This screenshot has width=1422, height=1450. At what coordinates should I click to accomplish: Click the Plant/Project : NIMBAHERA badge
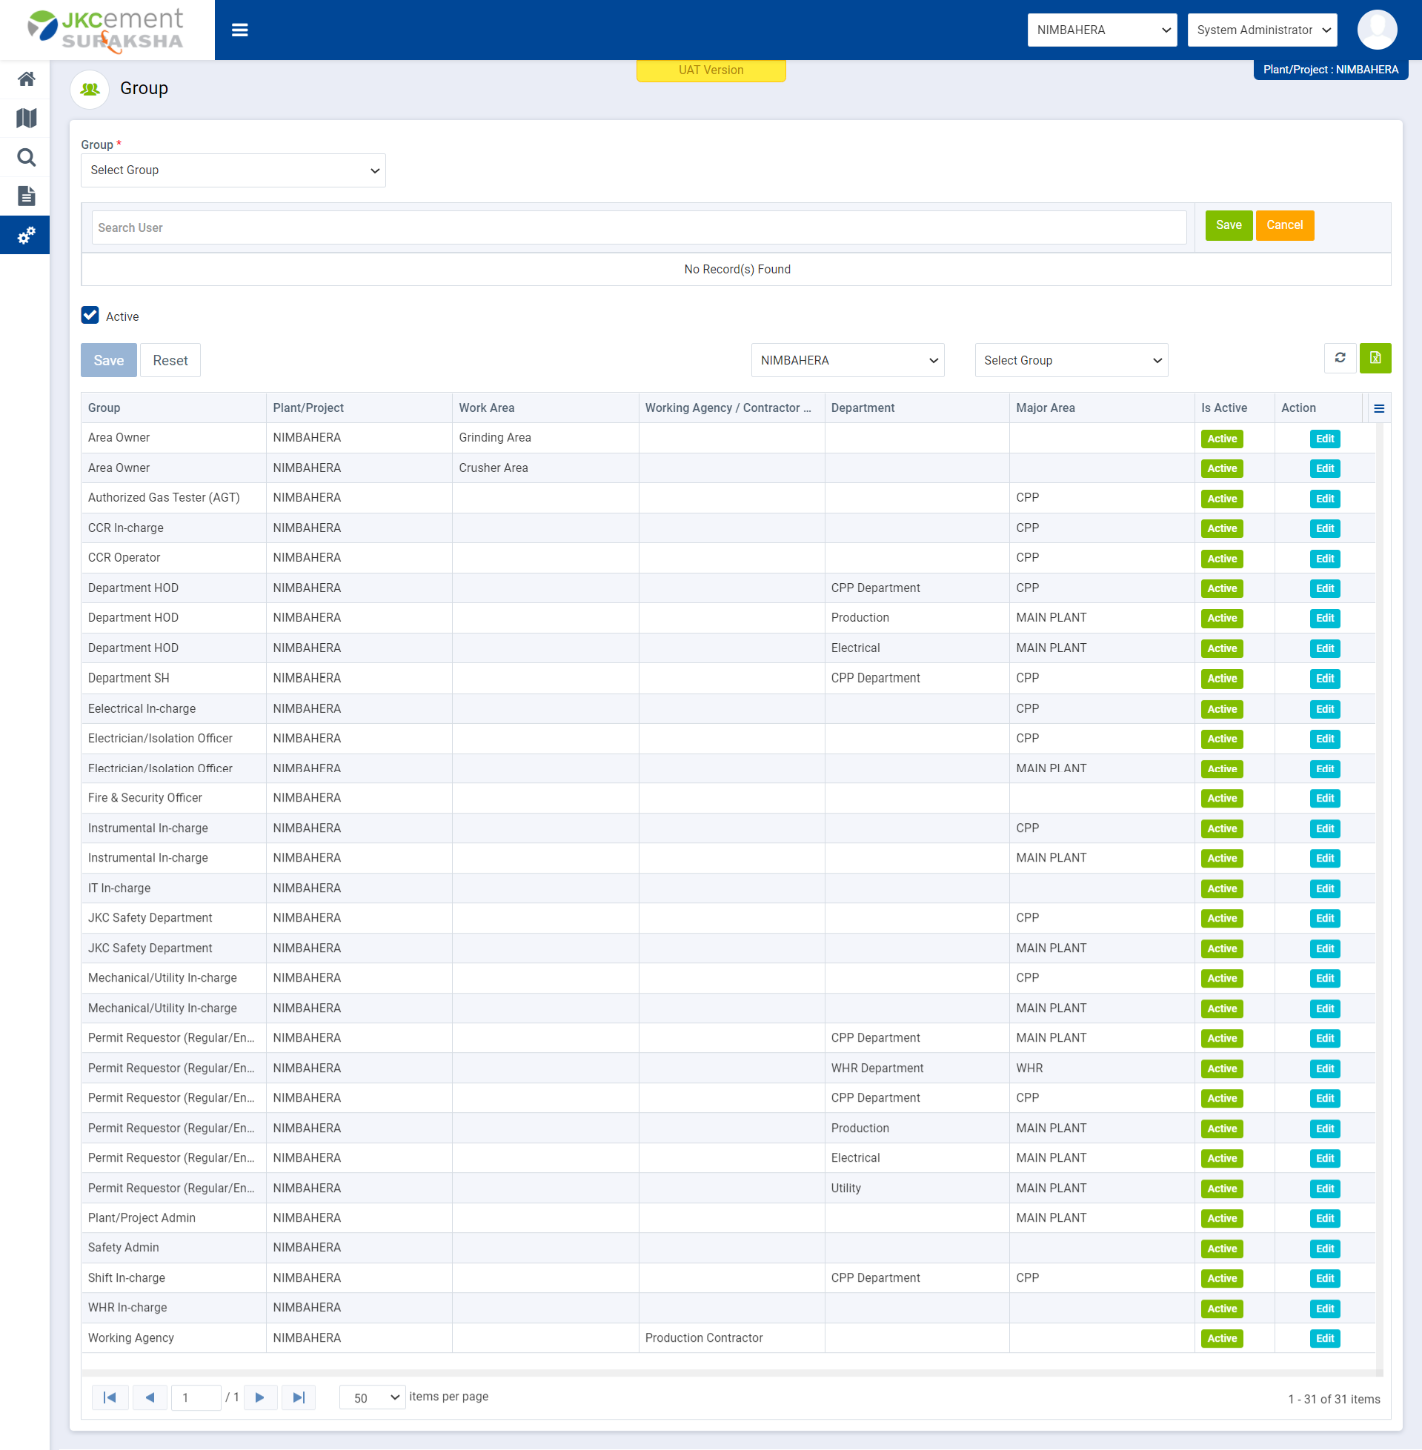pos(1330,70)
